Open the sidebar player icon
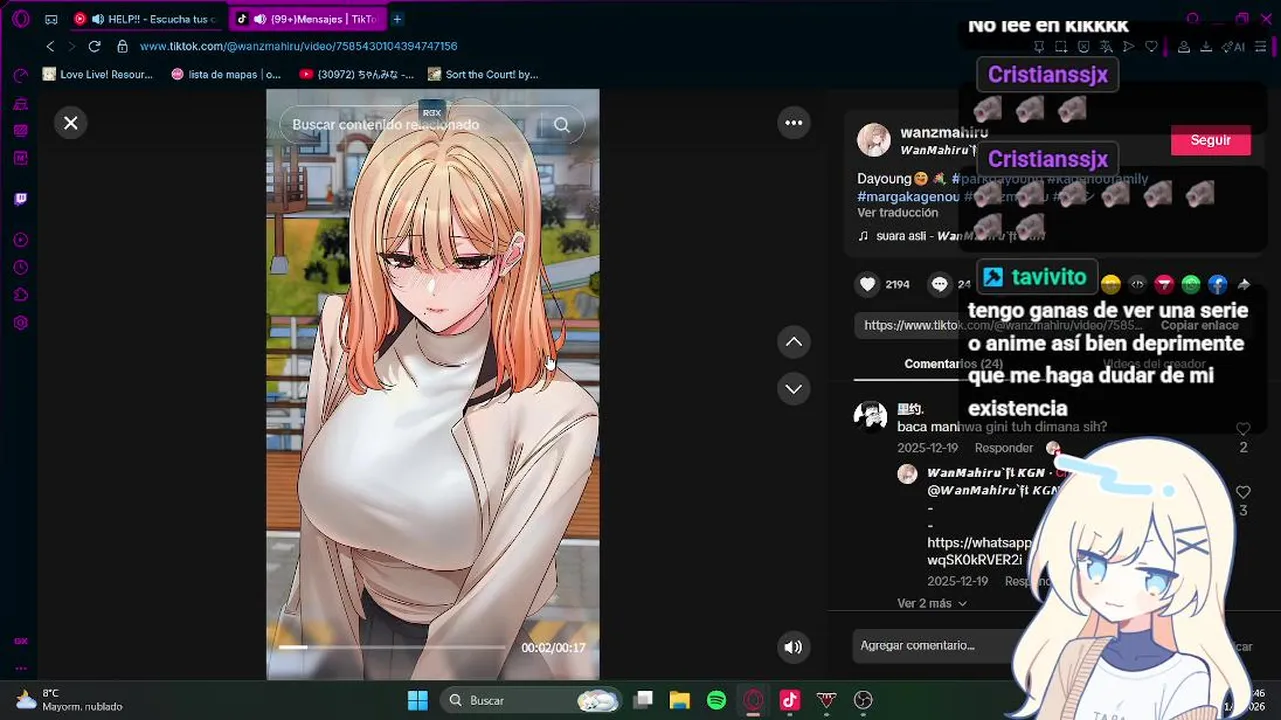The width and height of the screenshot is (1281, 720). 21,240
